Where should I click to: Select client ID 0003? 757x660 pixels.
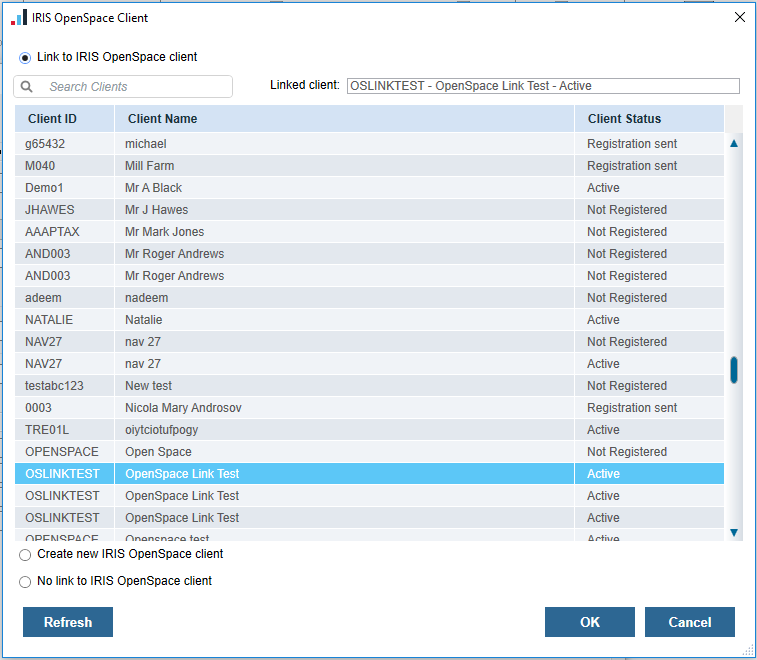[x=38, y=408]
